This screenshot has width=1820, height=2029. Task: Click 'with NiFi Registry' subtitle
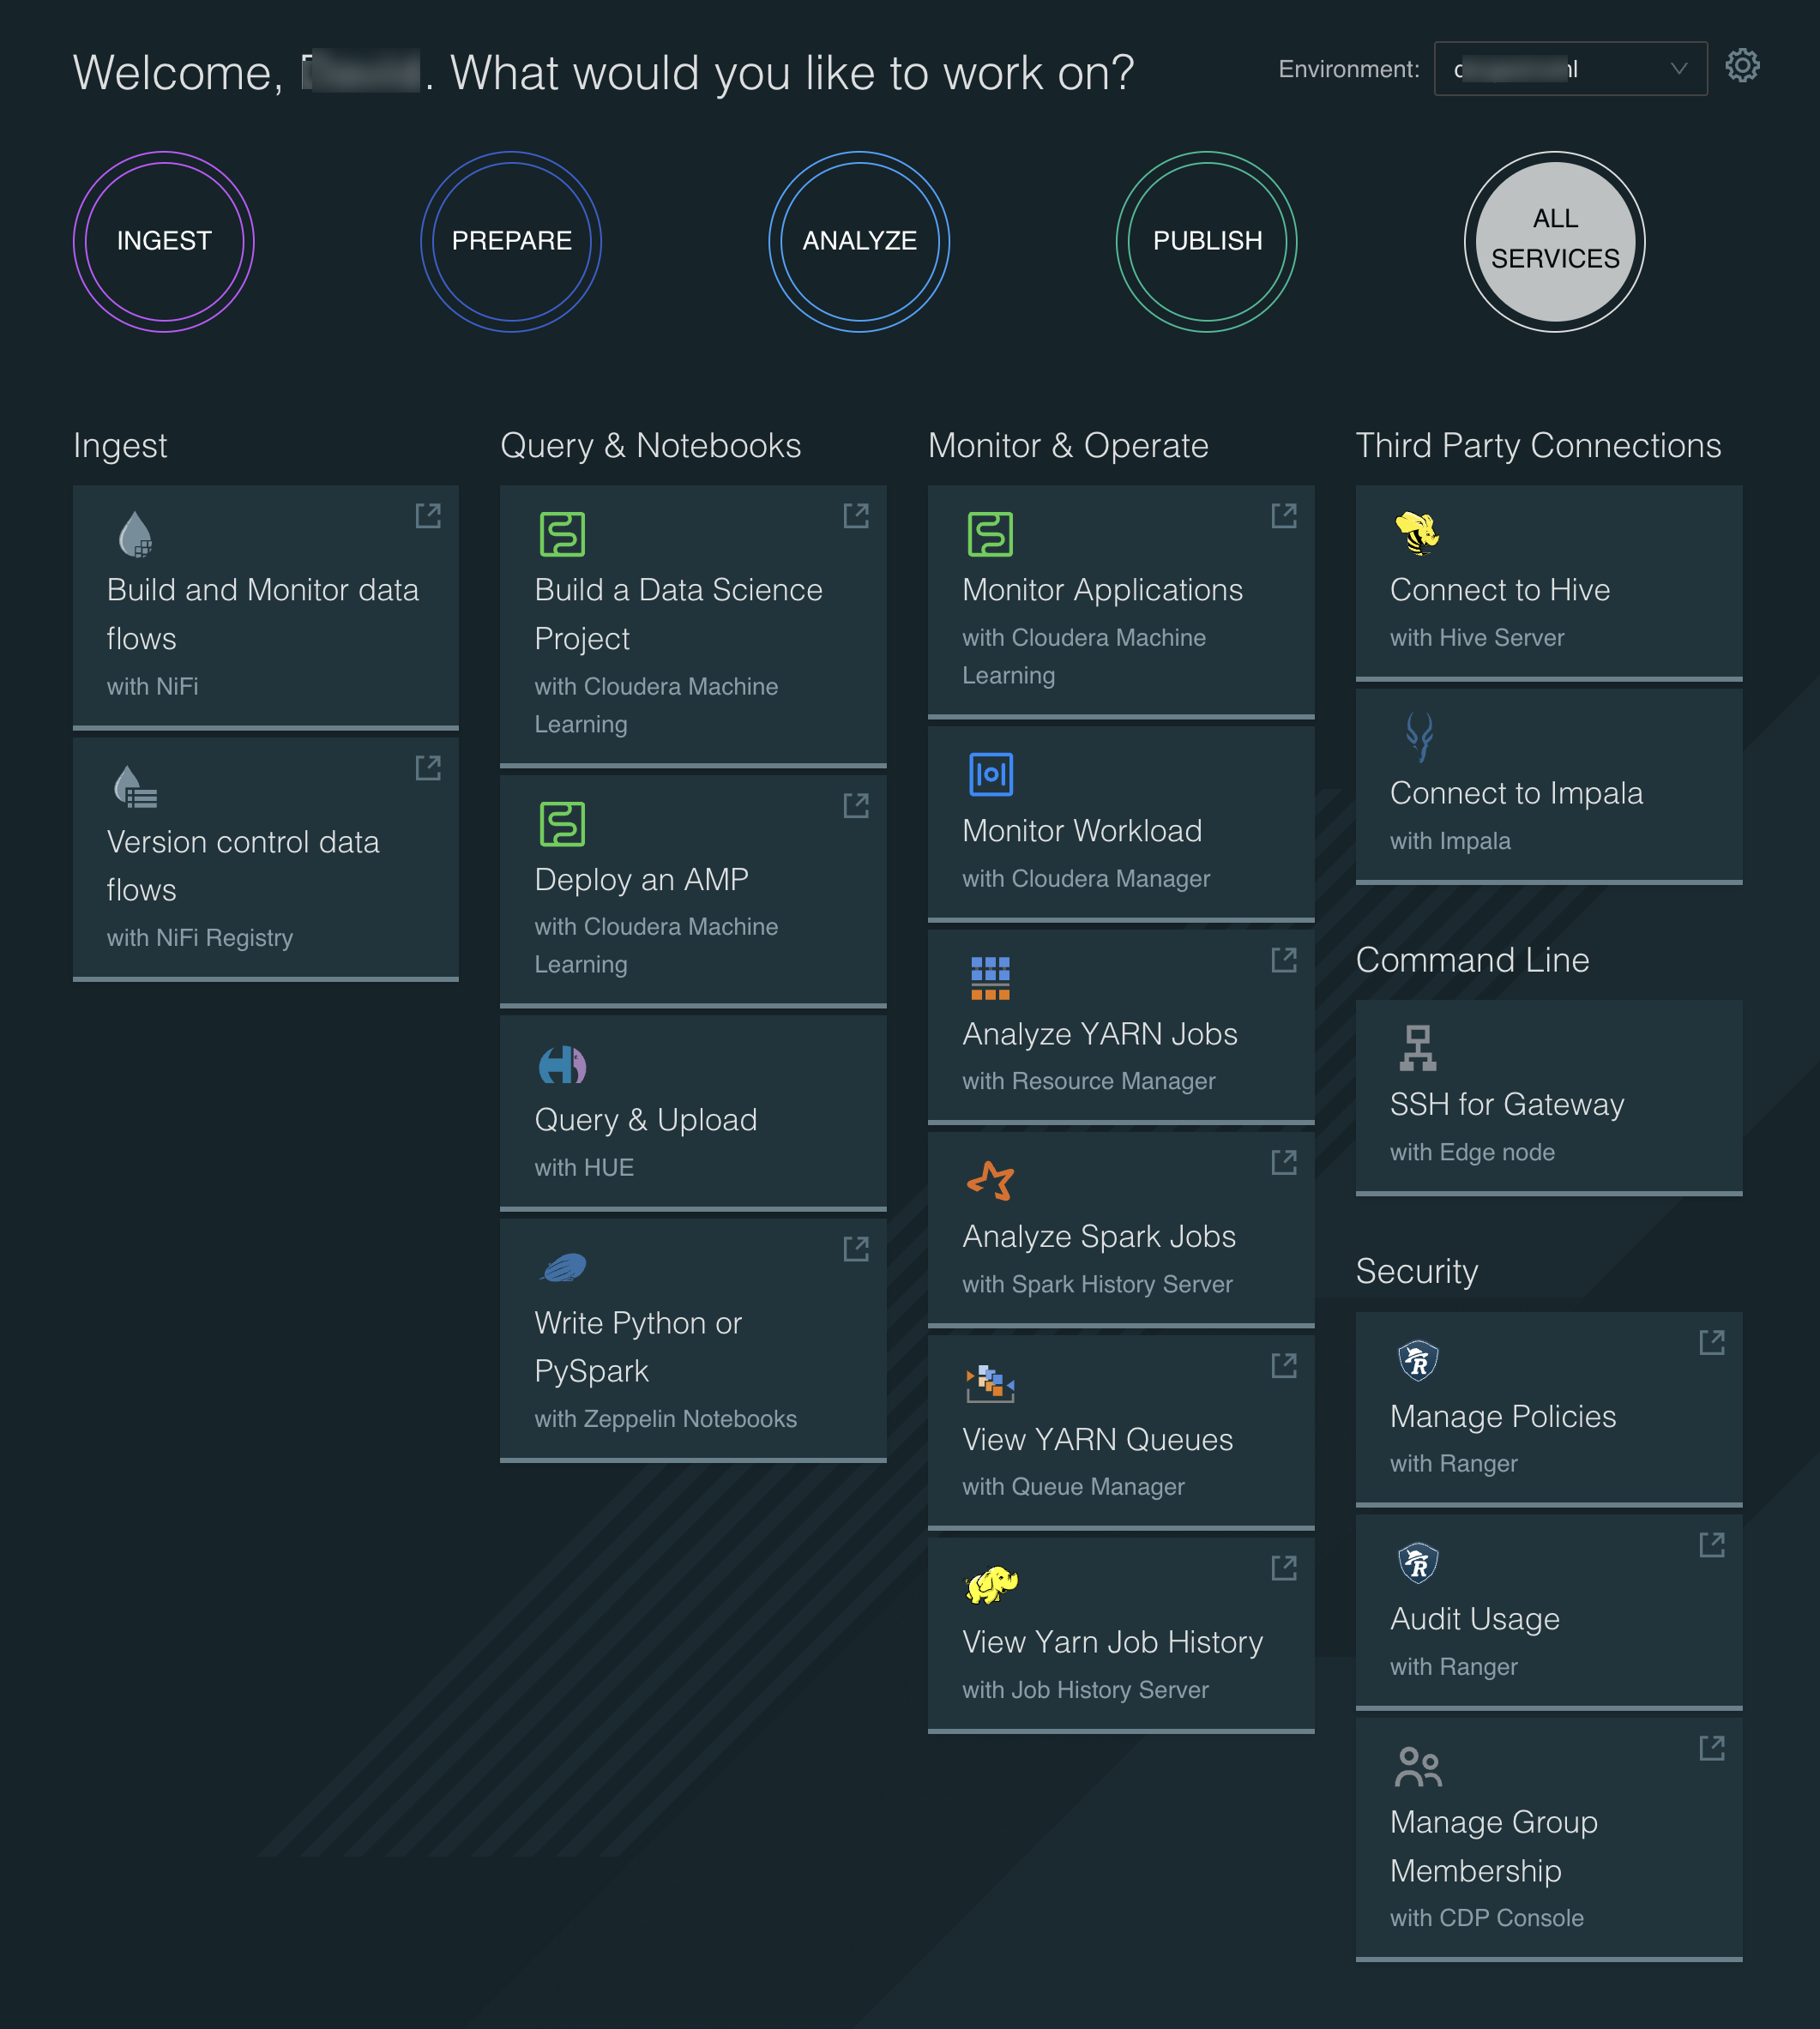tap(200, 938)
